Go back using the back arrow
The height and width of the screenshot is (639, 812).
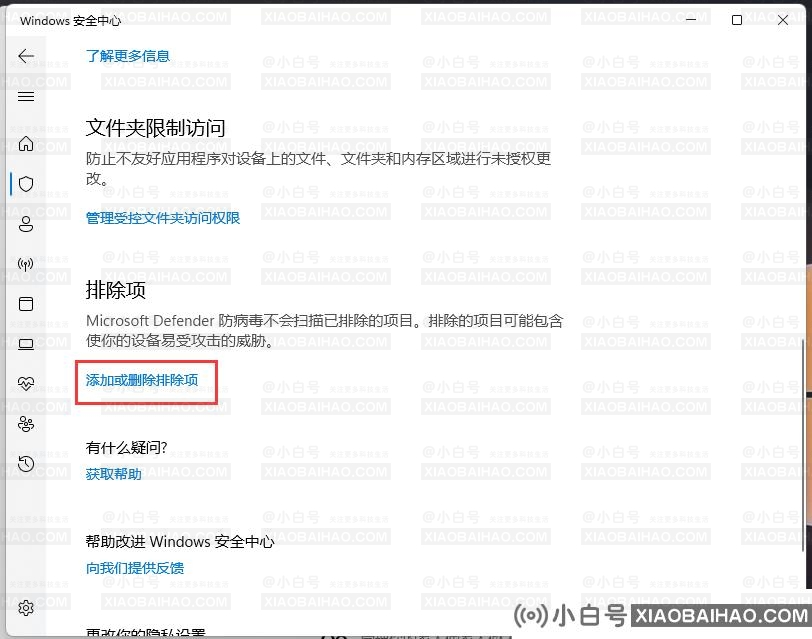[x=26, y=56]
